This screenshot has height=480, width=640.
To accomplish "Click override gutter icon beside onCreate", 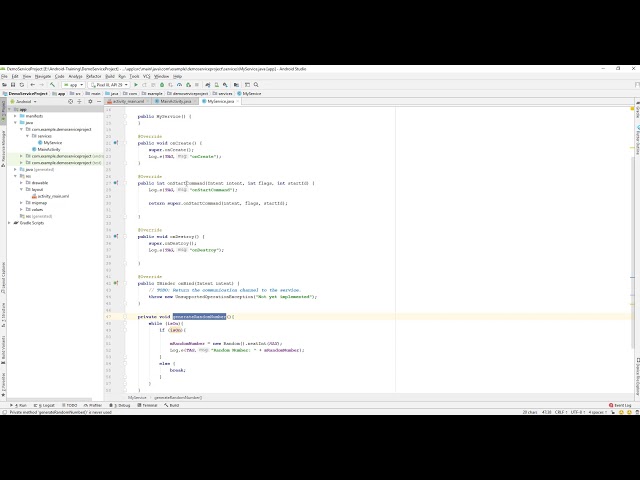I will (116, 143).
